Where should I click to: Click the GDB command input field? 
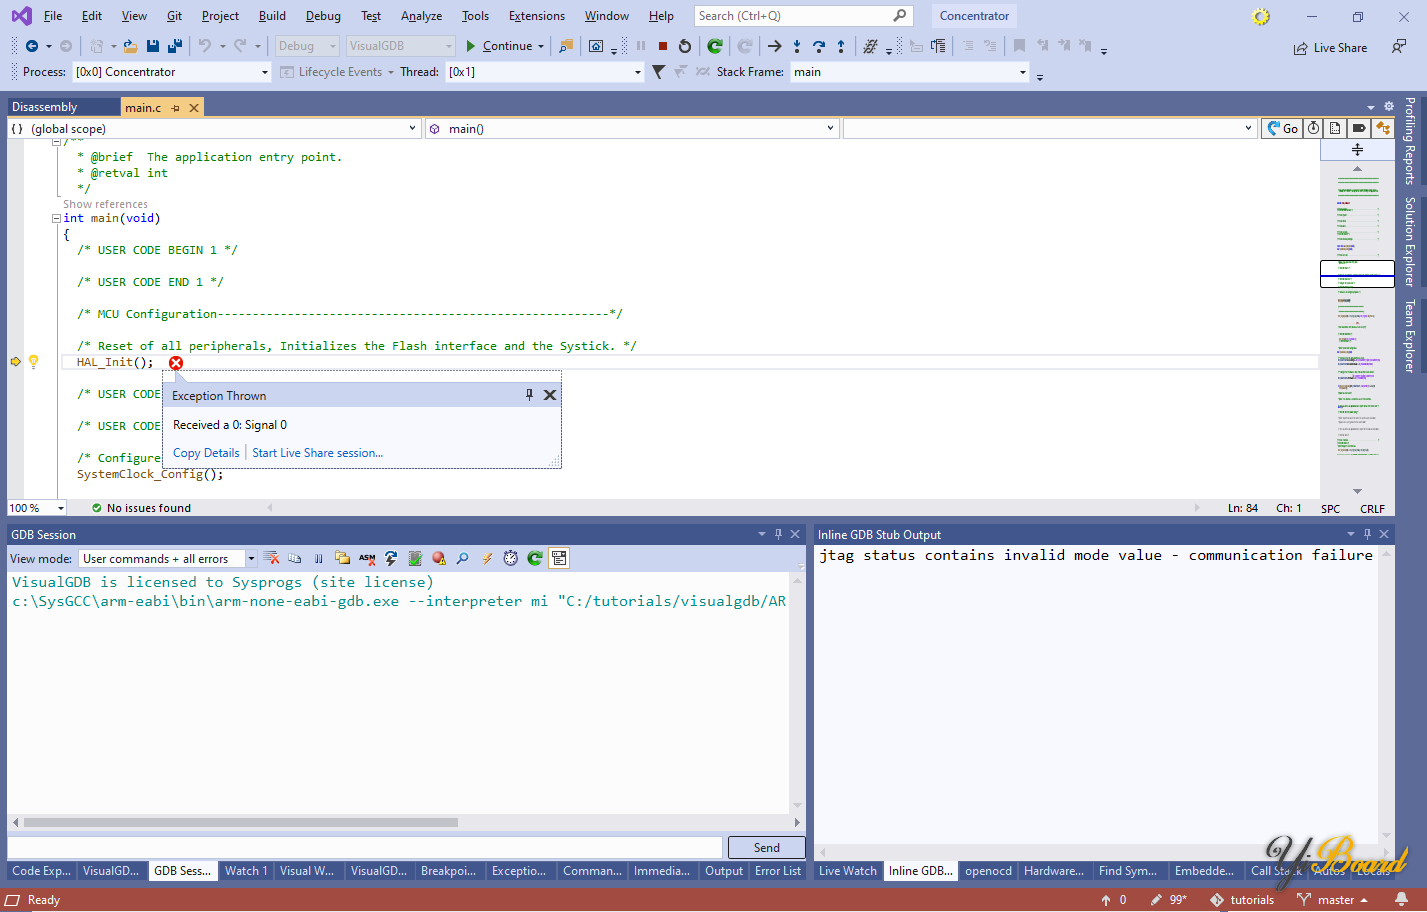pyautogui.click(x=365, y=847)
